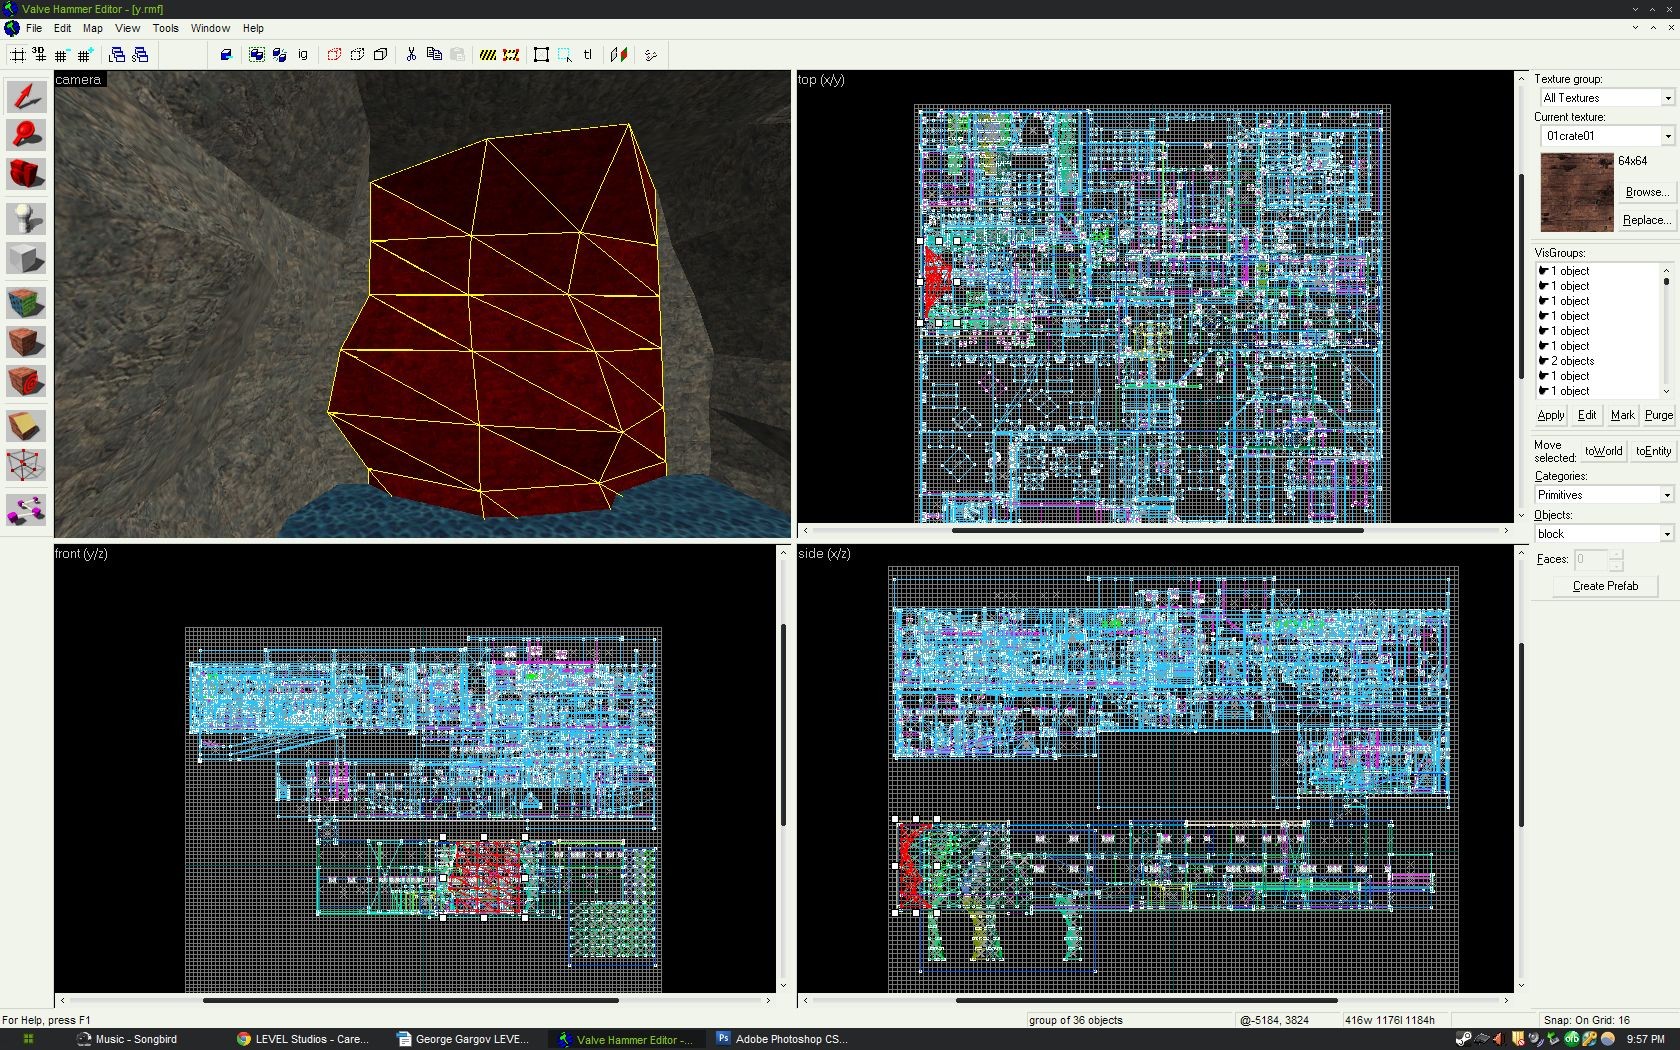Viewport: 1680px width, 1050px height.
Task: Choose the Camera tool
Action: click(x=26, y=174)
